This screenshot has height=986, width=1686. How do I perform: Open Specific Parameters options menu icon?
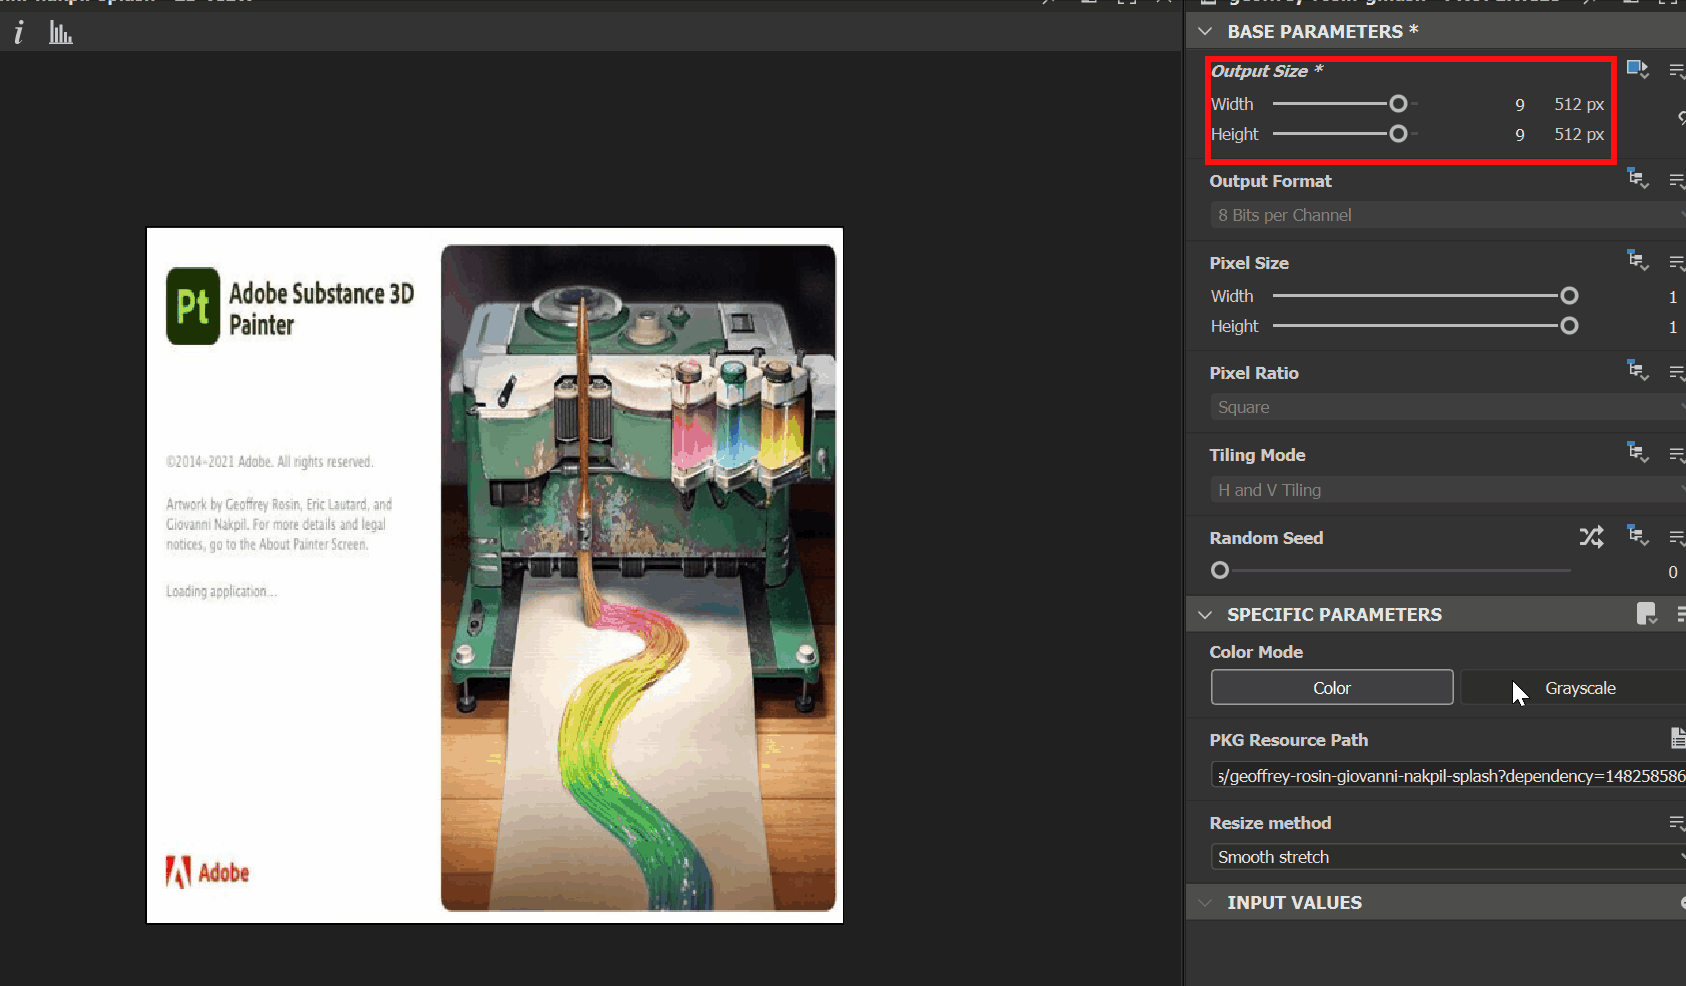click(x=1680, y=614)
